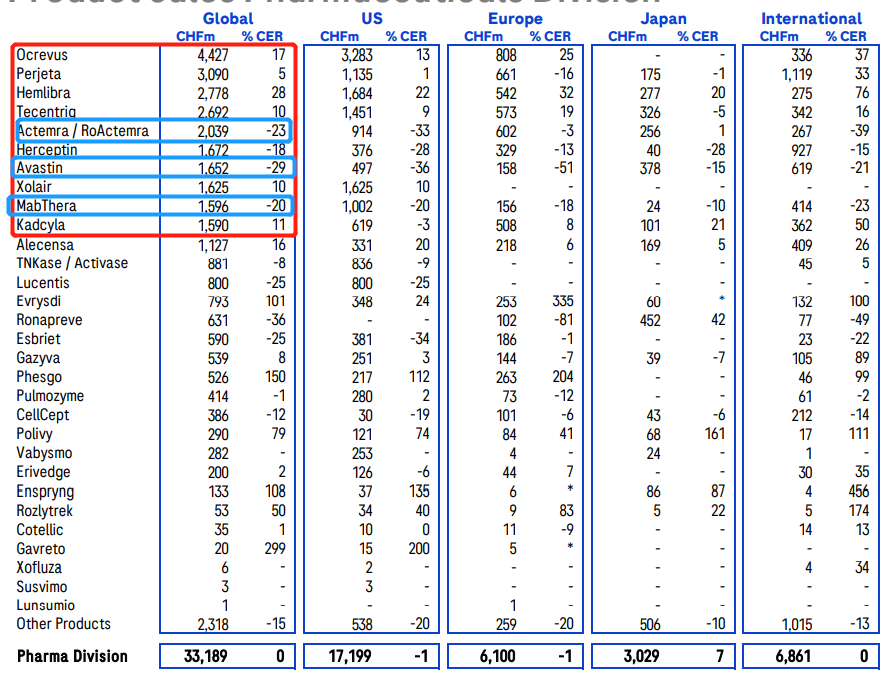
Task: Select the Herceptin product name
Action: point(46,150)
